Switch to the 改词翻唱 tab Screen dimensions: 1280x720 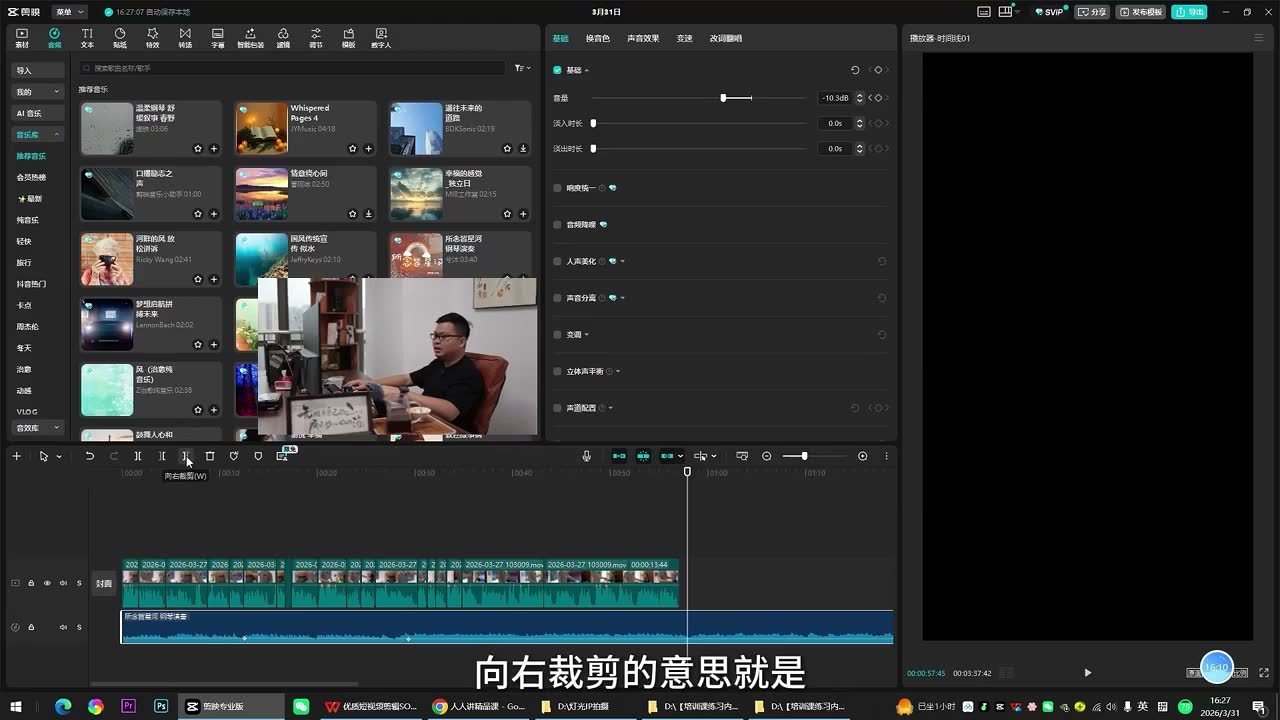[726, 38]
